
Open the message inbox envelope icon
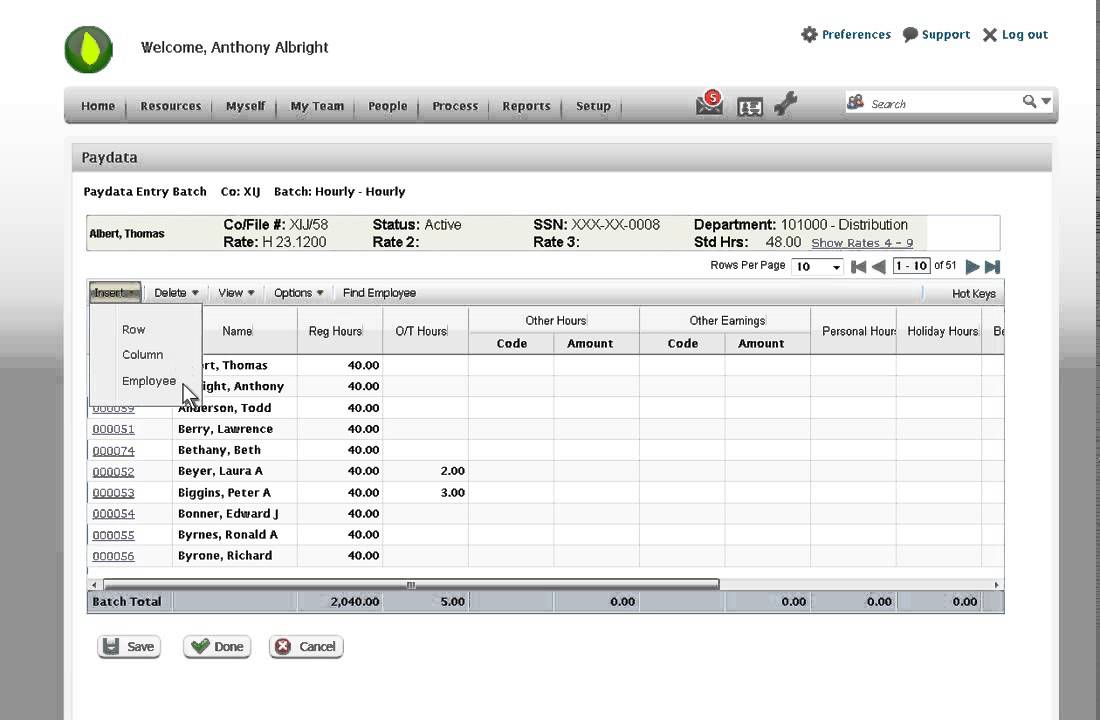pos(709,104)
